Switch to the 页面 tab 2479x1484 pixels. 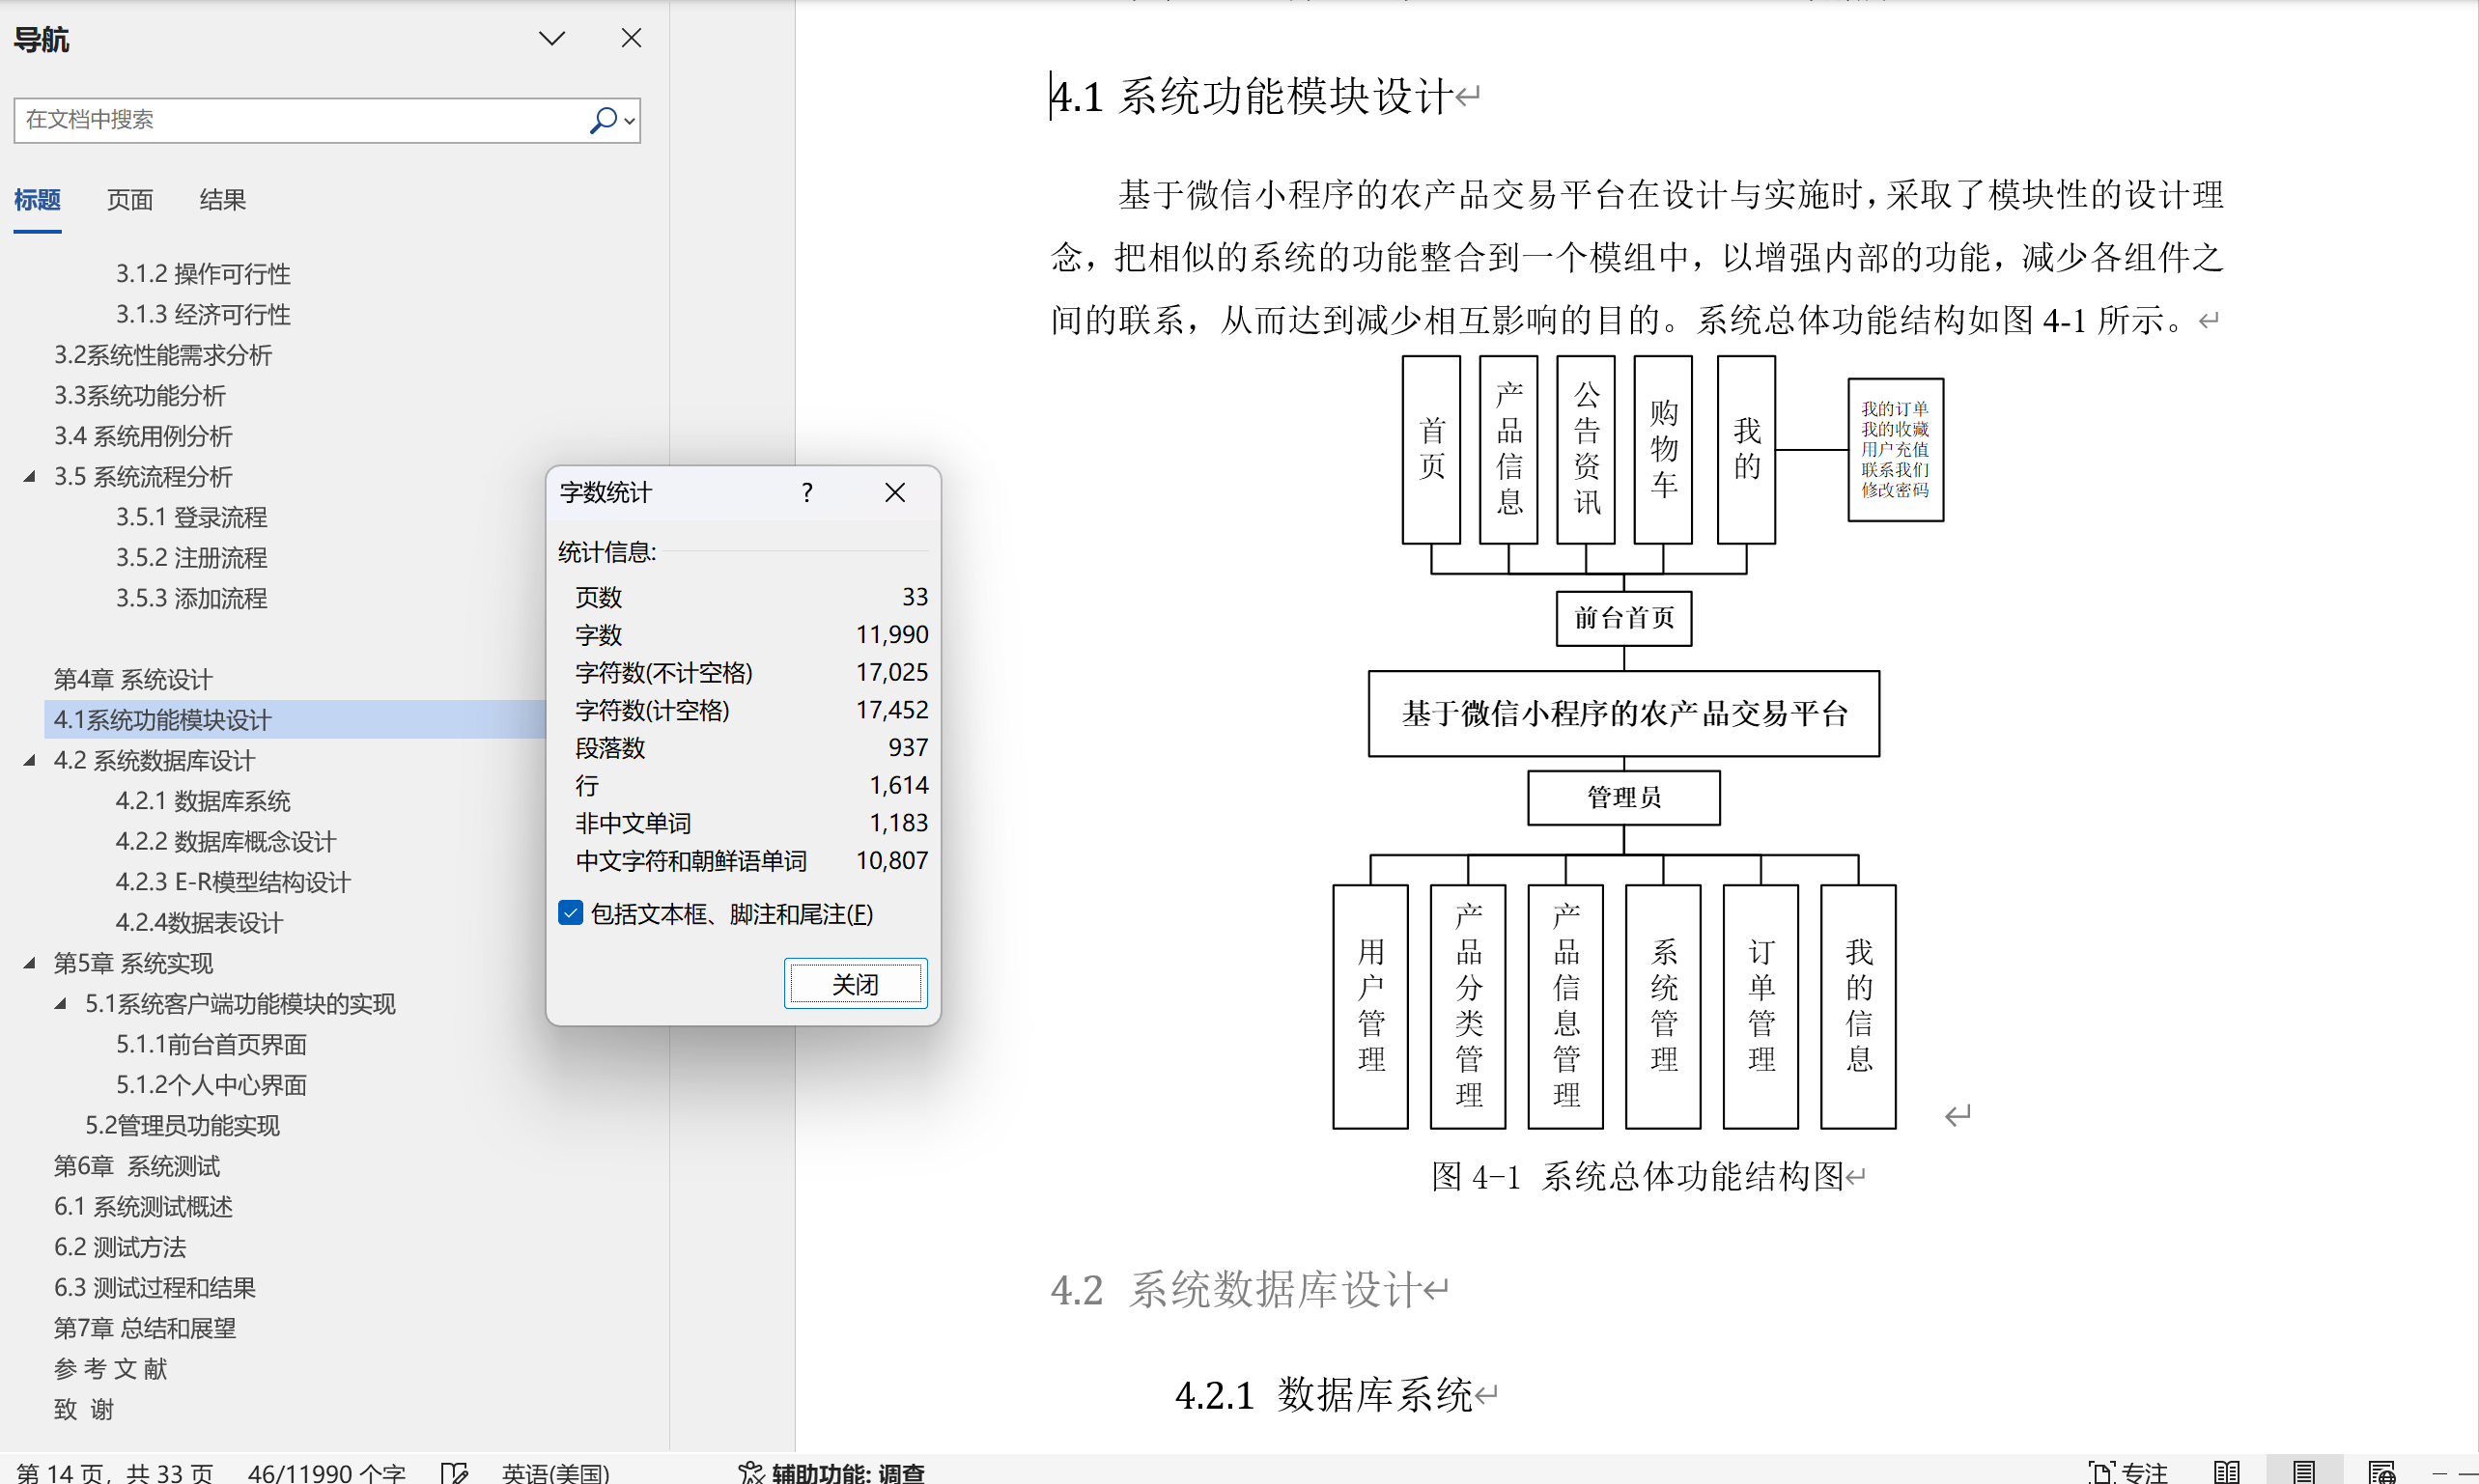tap(130, 199)
